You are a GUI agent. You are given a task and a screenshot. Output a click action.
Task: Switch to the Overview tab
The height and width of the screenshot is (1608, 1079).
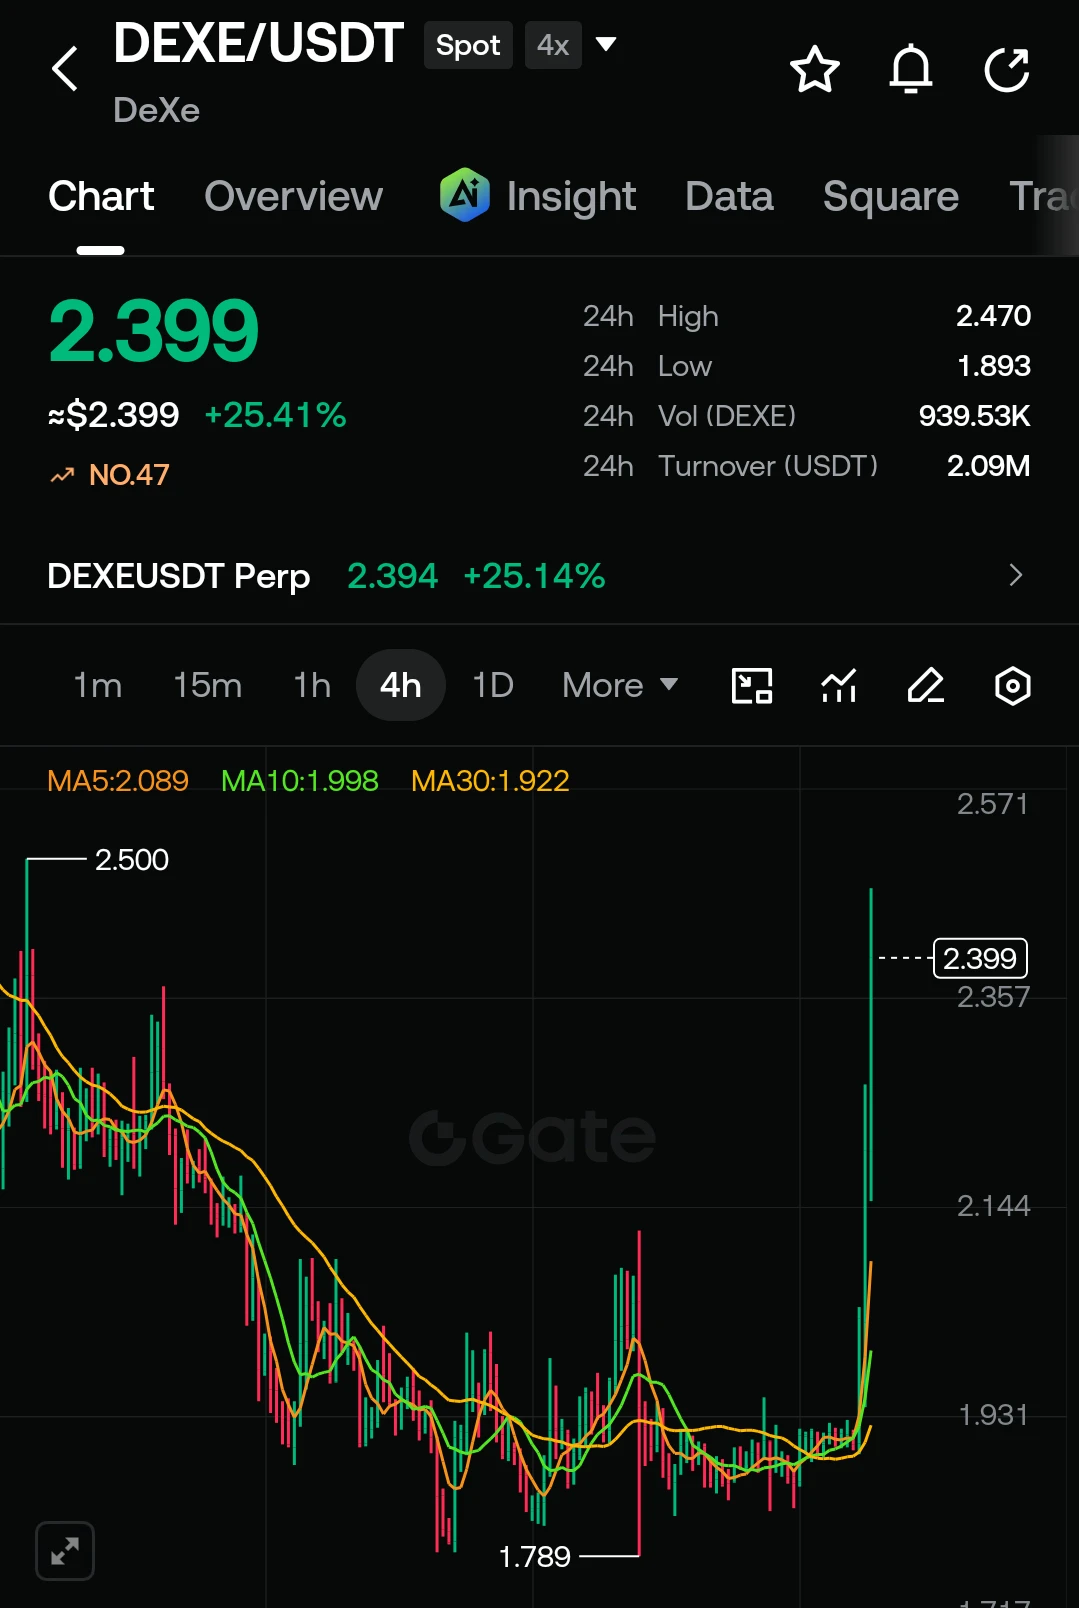click(x=293, y=196)
